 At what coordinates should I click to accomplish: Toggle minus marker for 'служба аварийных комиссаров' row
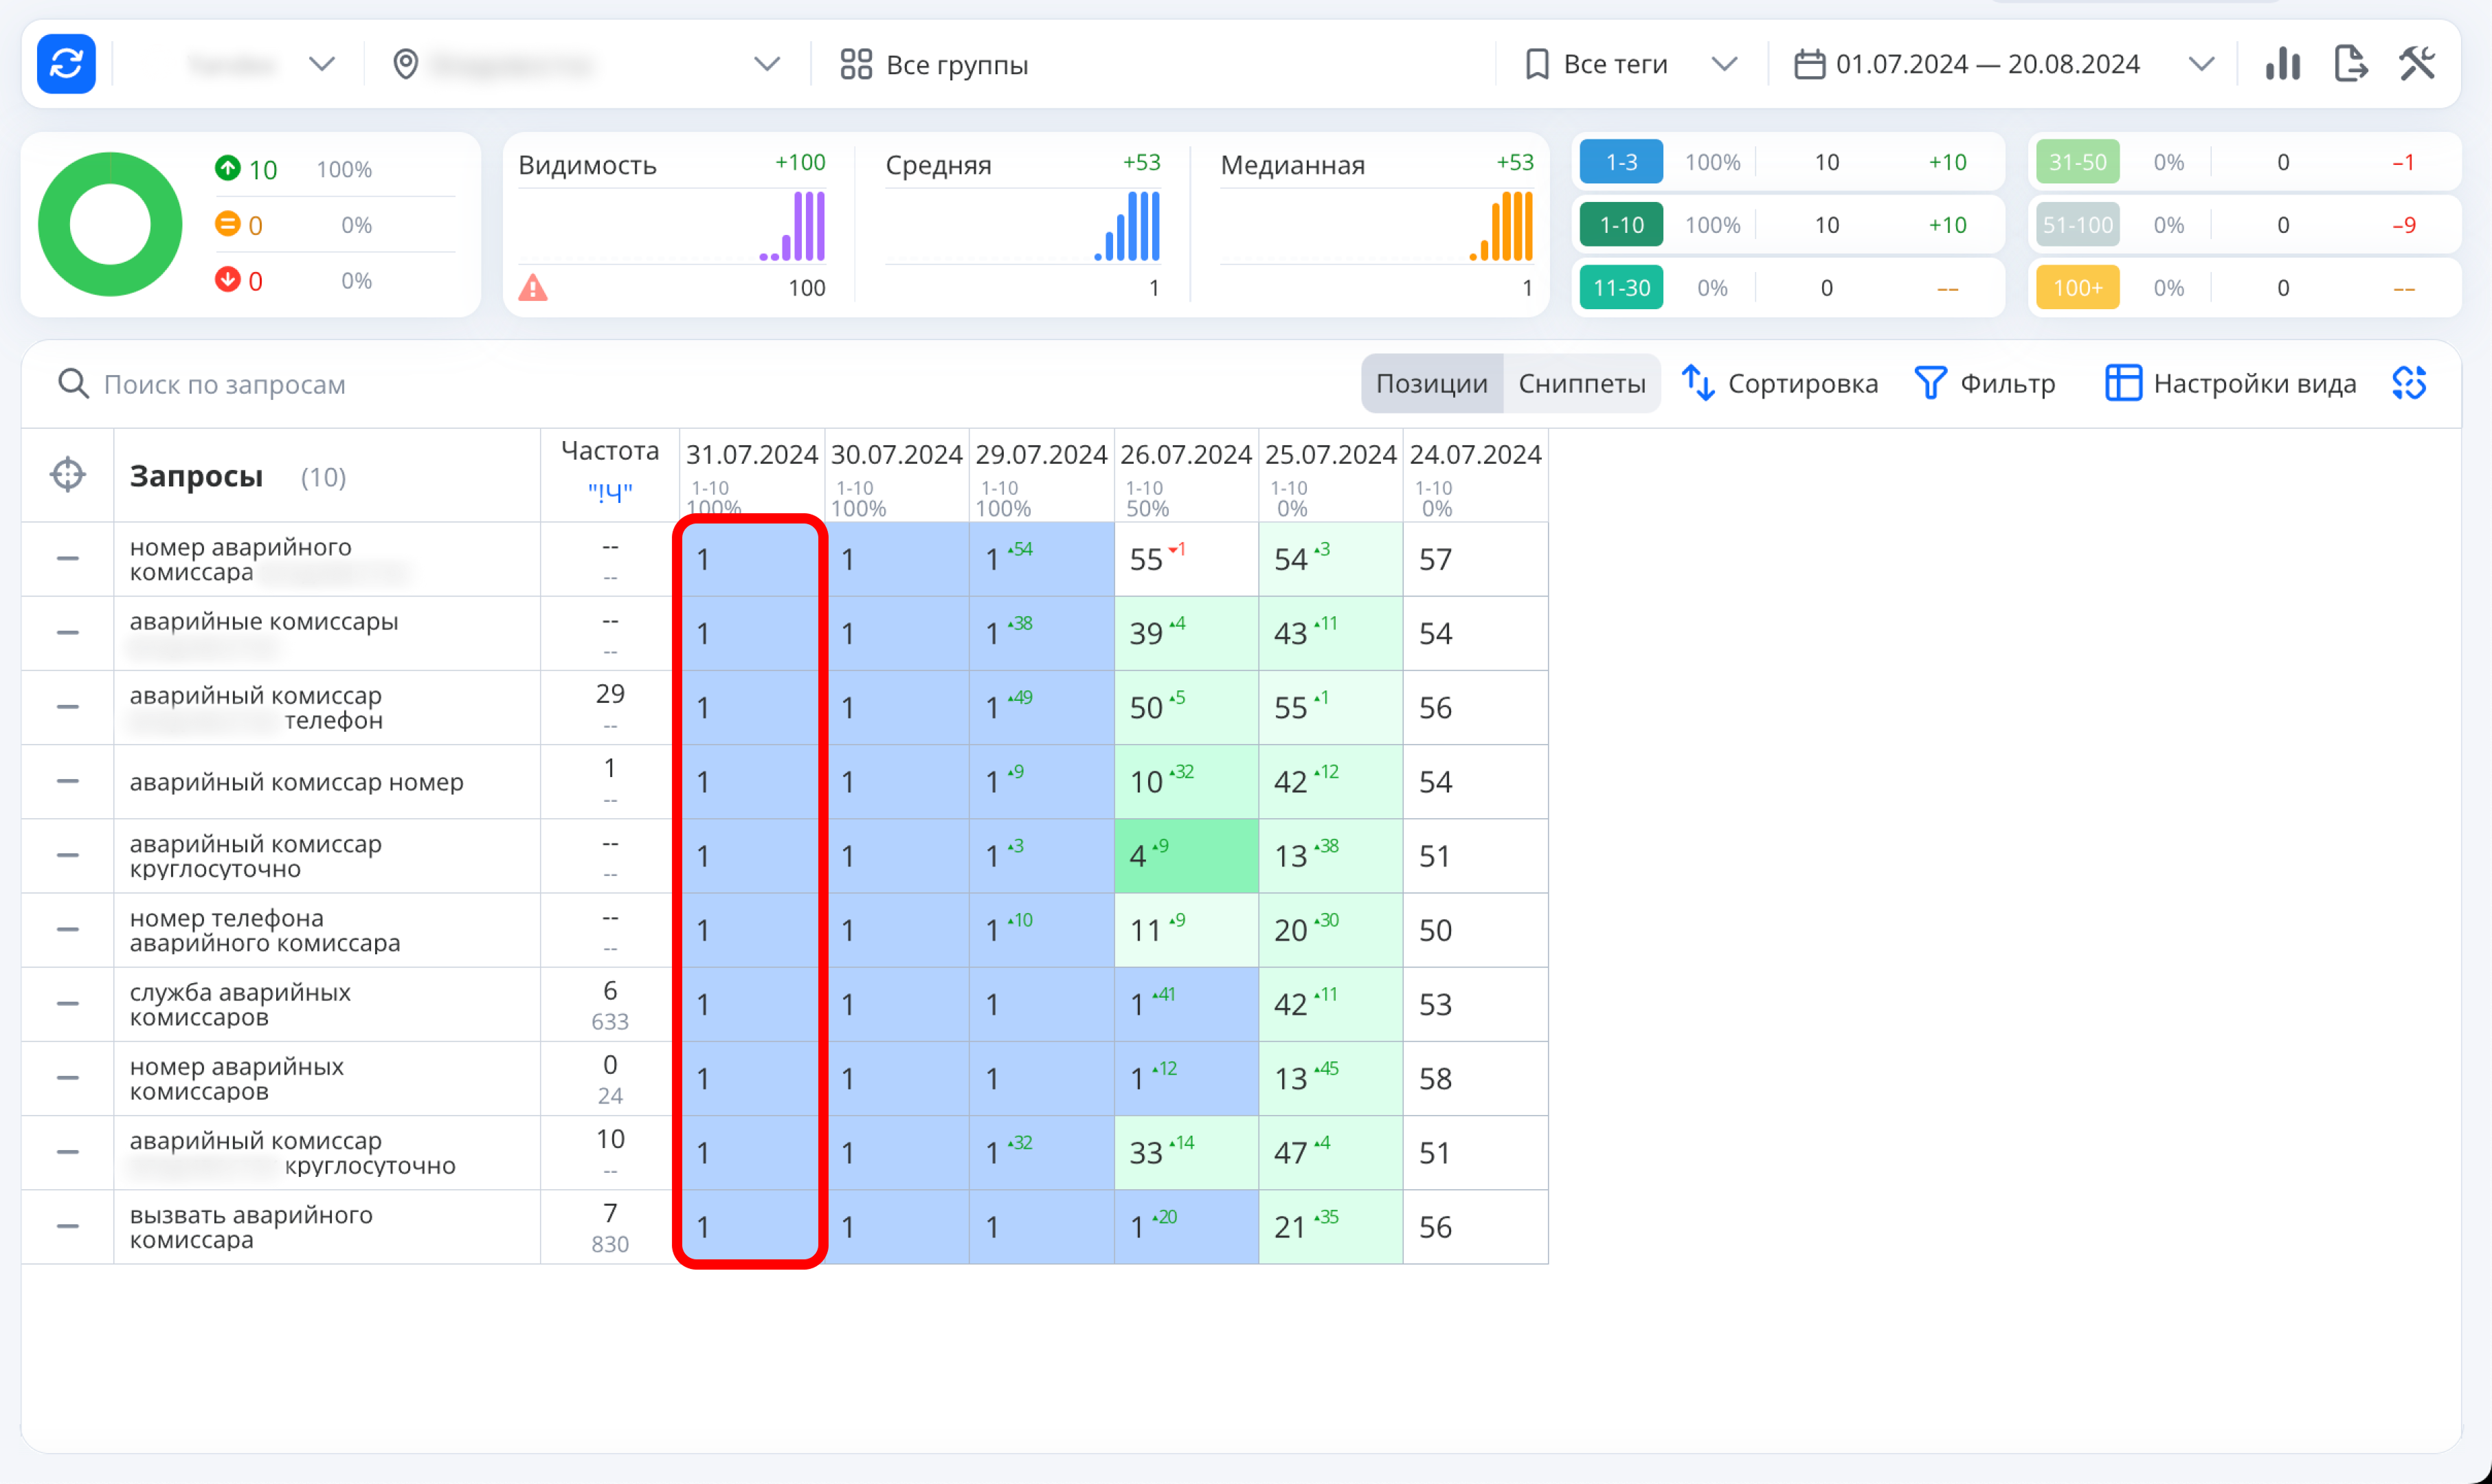point(68,1004)
